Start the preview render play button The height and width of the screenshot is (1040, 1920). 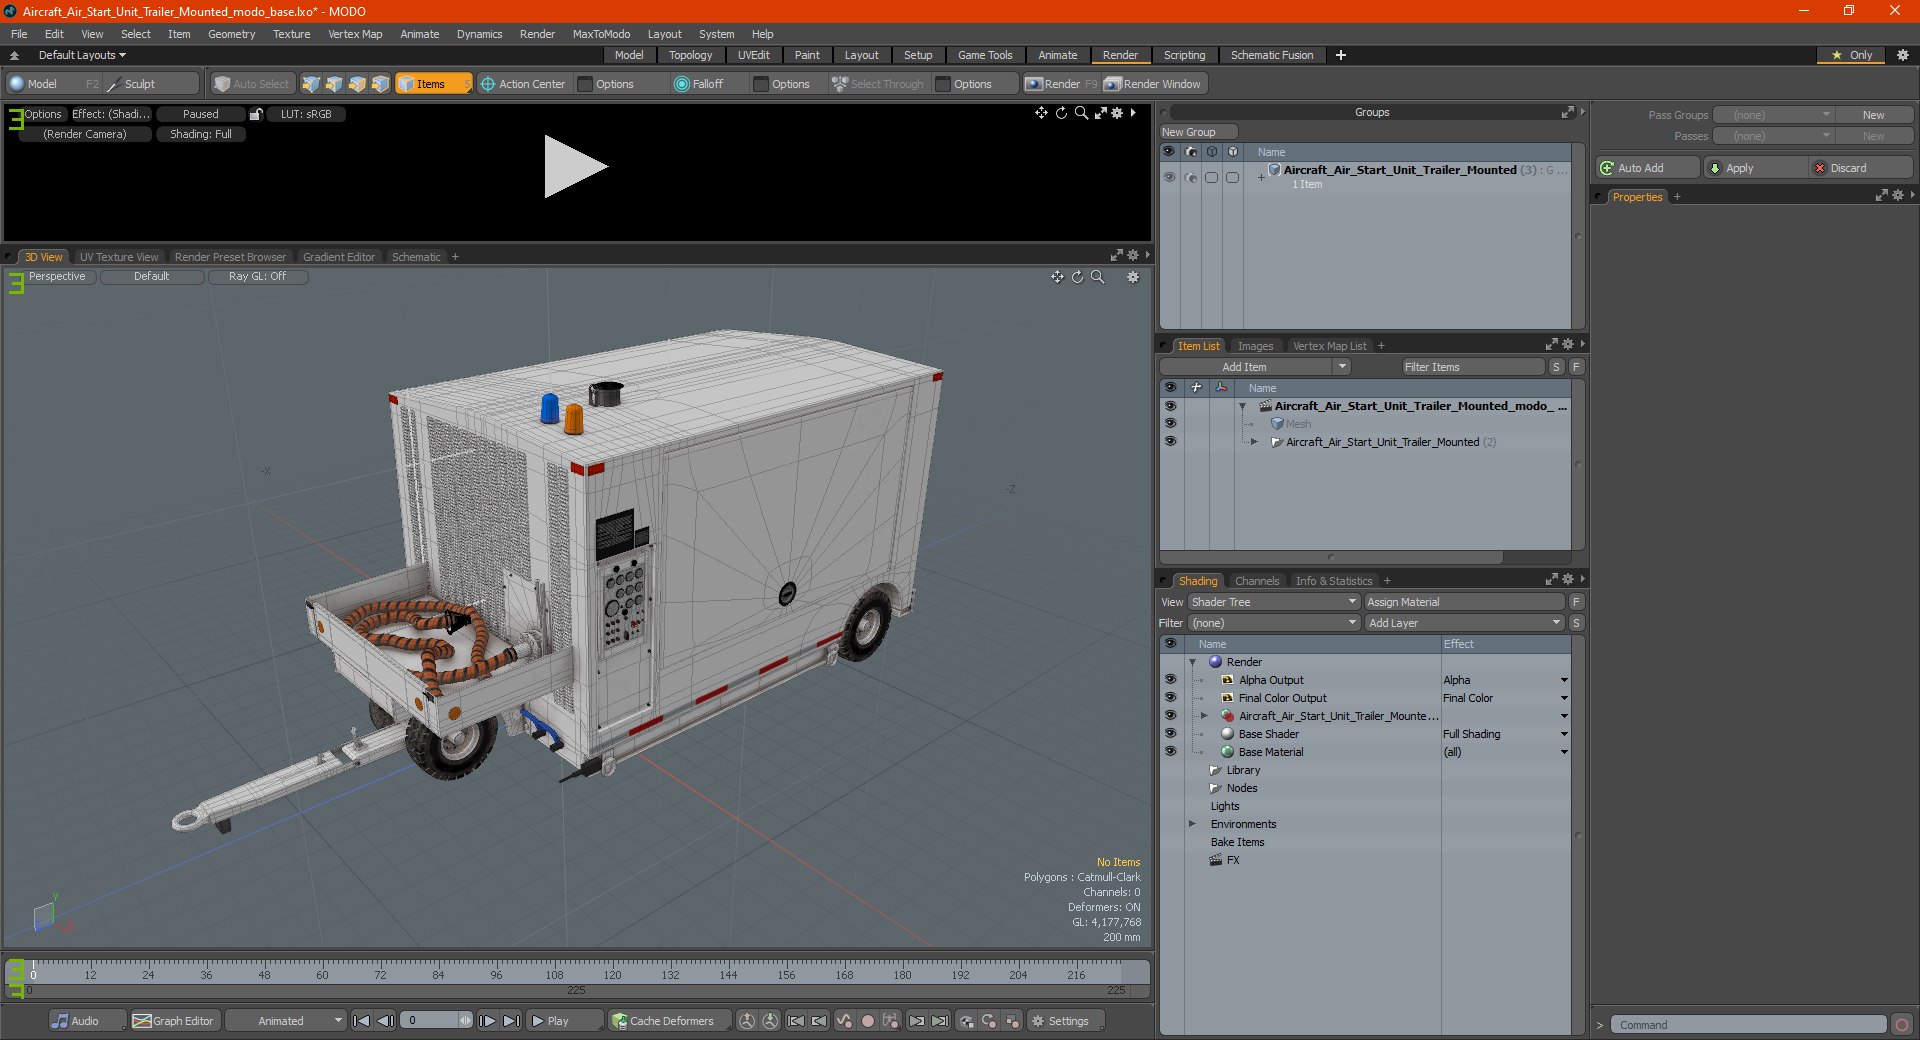[575, 167]
